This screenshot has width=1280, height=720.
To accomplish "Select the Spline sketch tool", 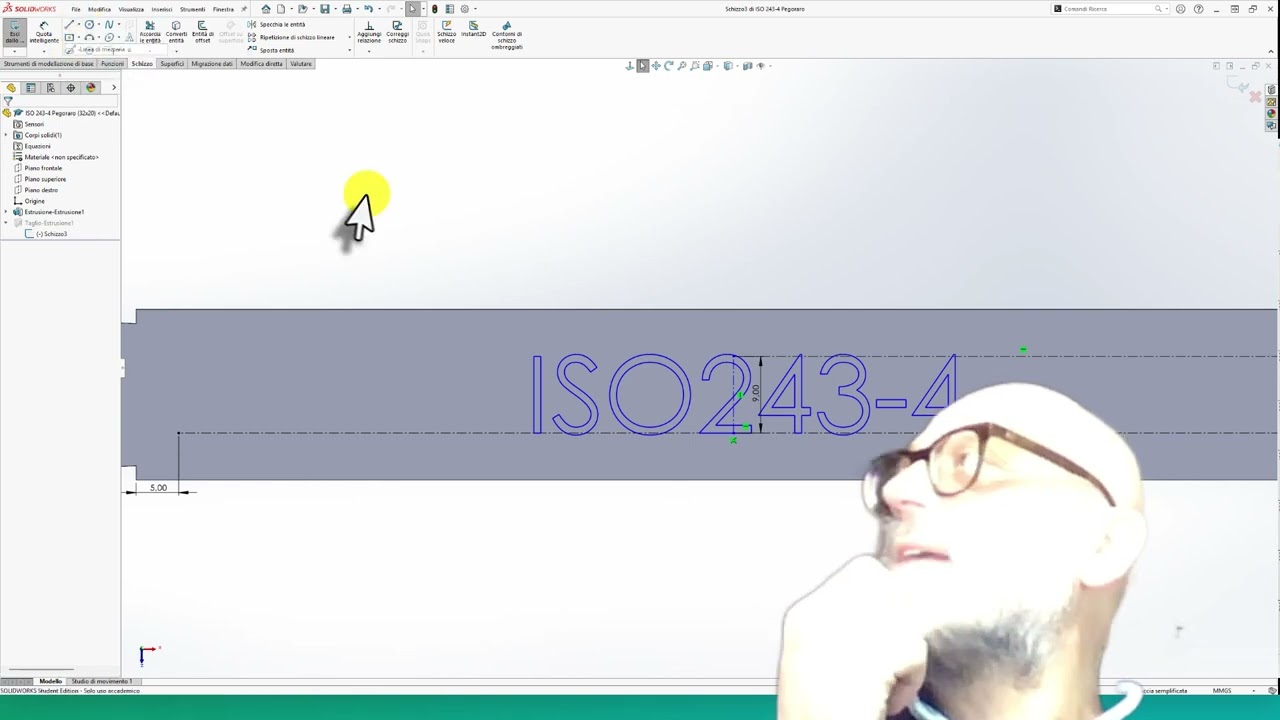I will coord(109,25).
